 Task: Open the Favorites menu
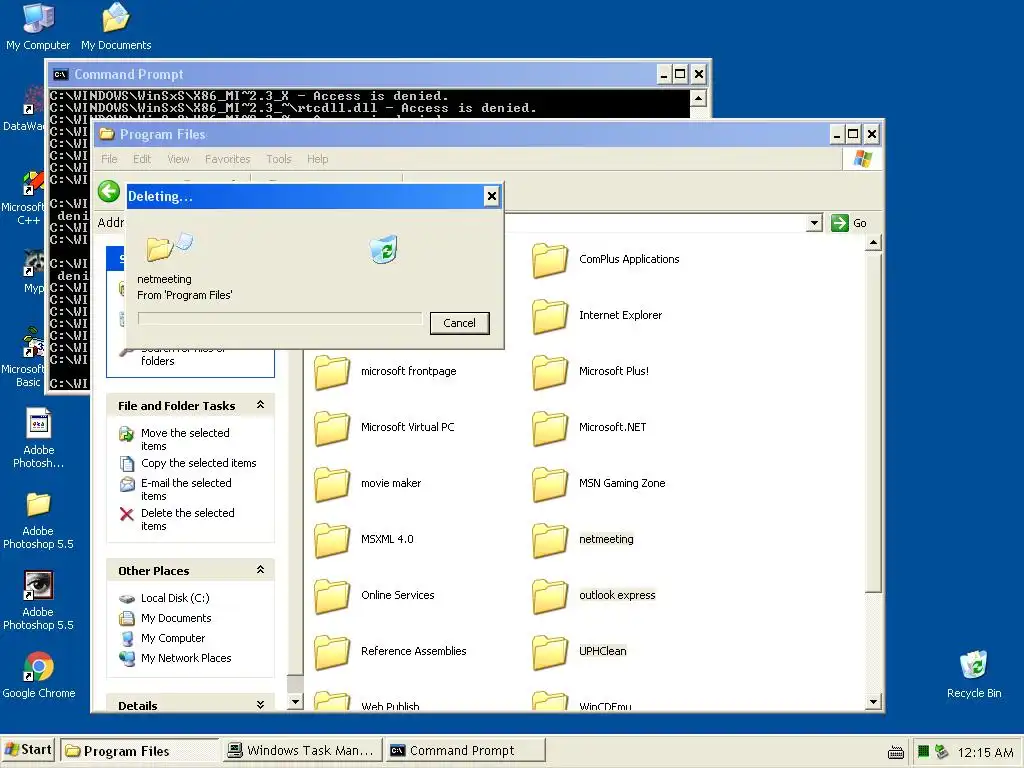[227, 159]
